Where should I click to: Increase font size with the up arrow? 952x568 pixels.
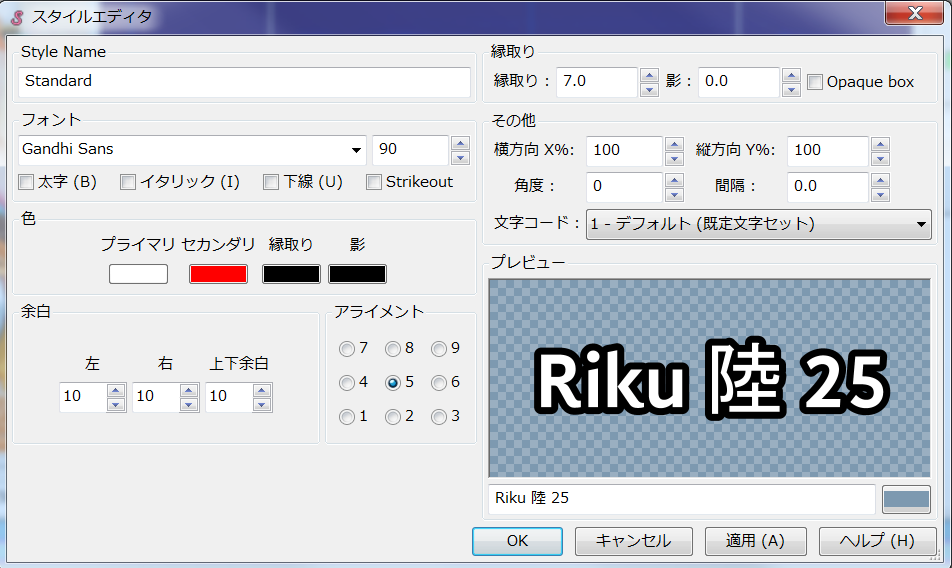(461, 143)
